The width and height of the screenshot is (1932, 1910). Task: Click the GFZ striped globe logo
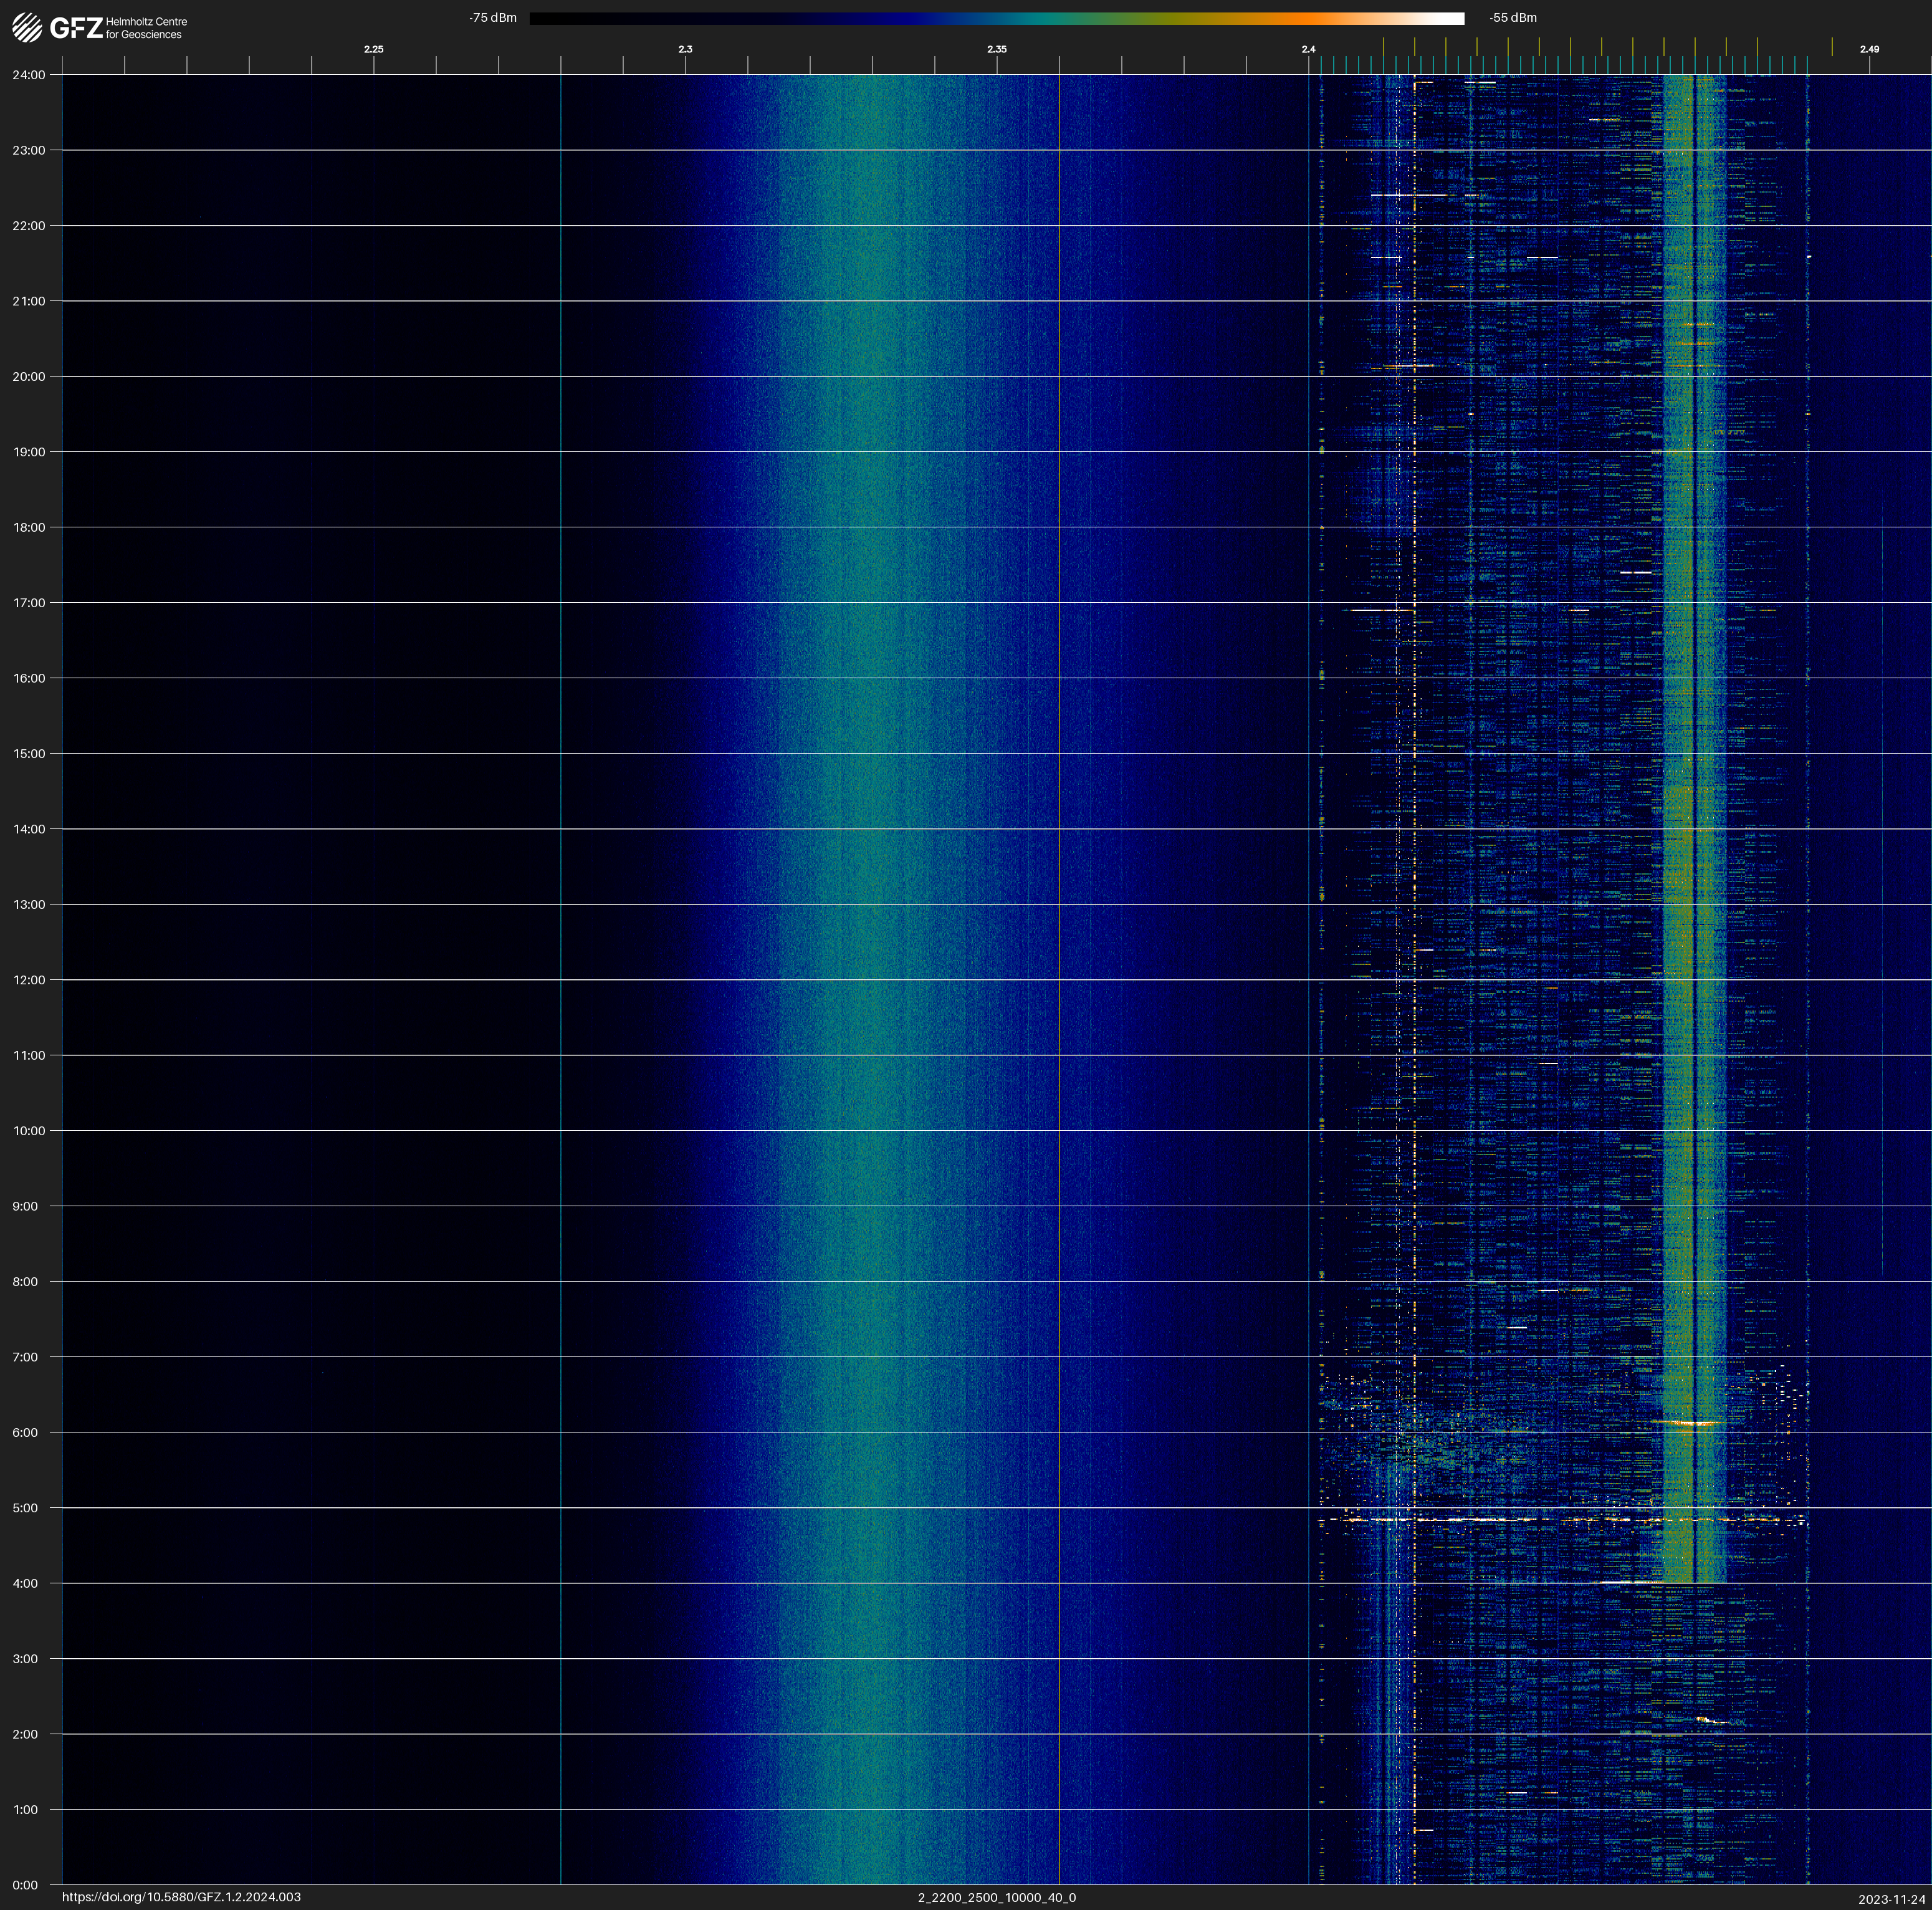[x=27, y=28]
